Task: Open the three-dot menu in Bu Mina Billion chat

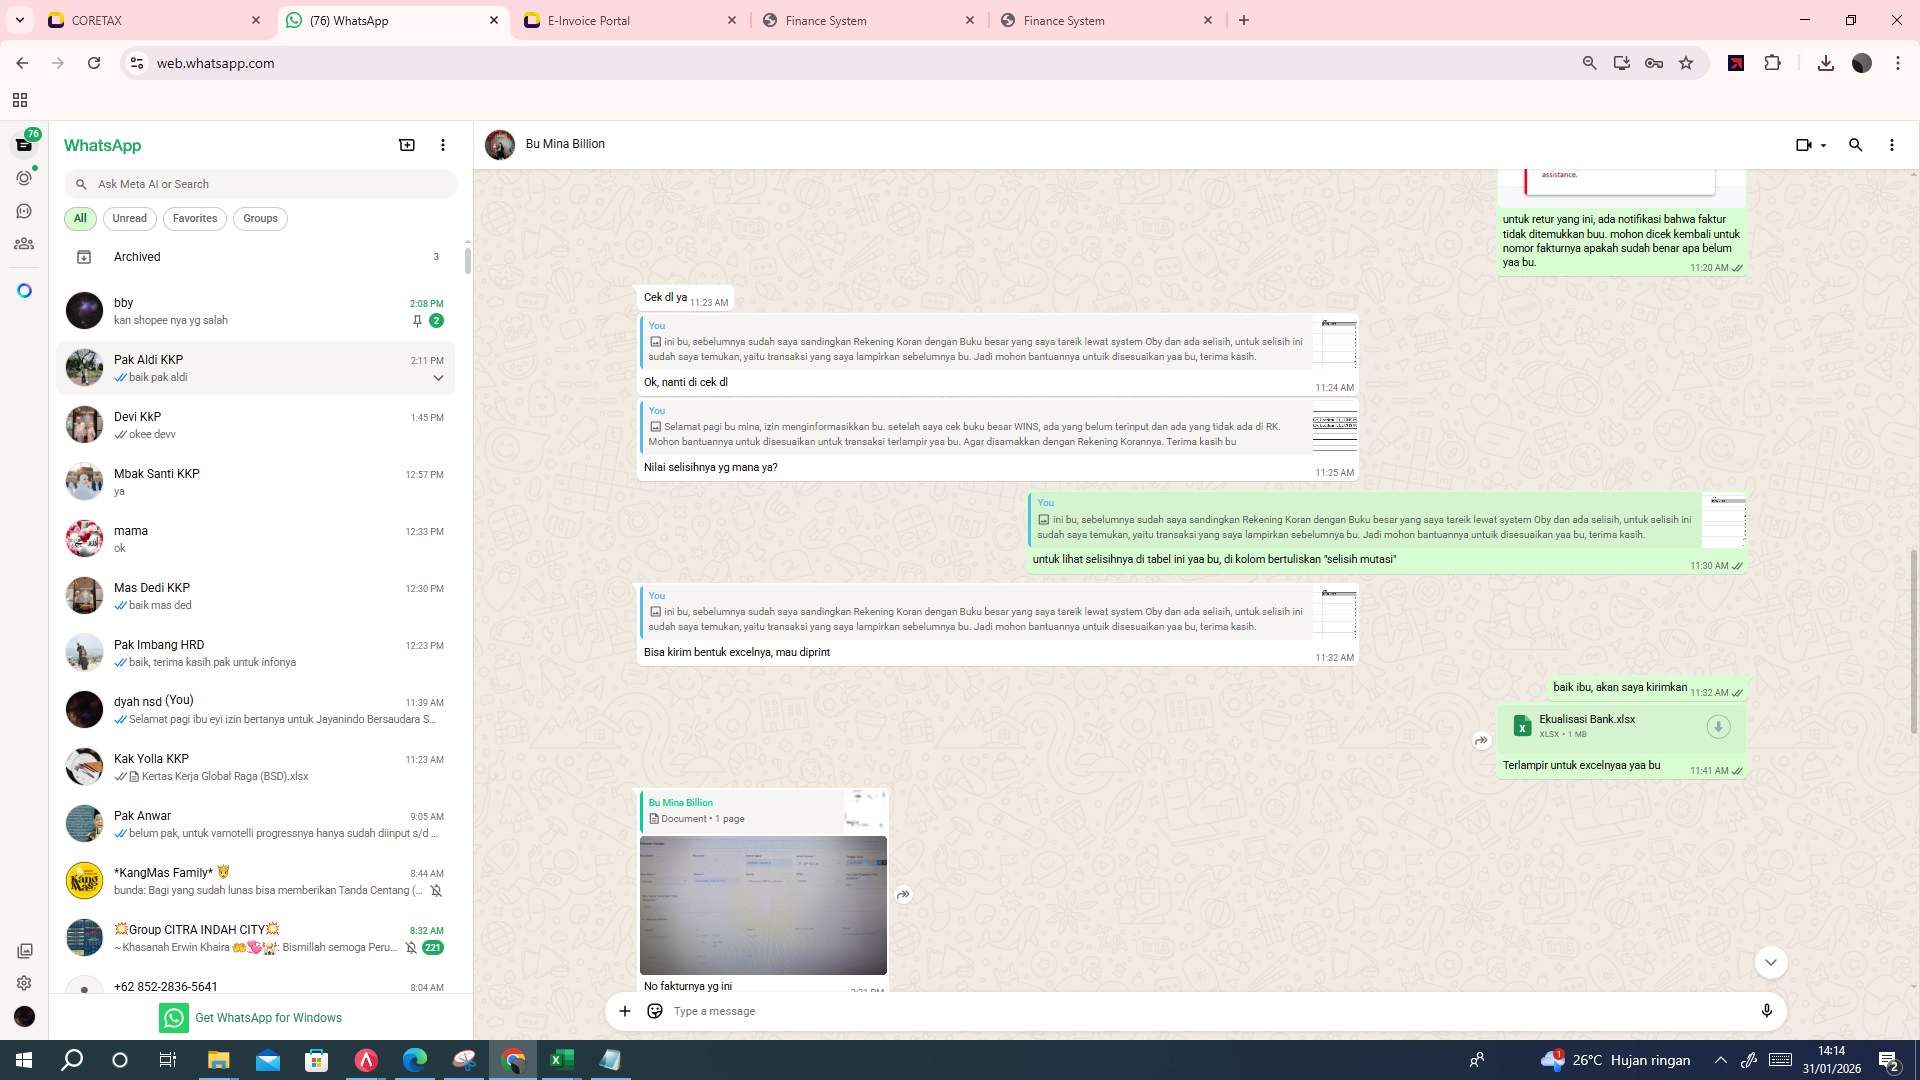Action: point(1891,145)
